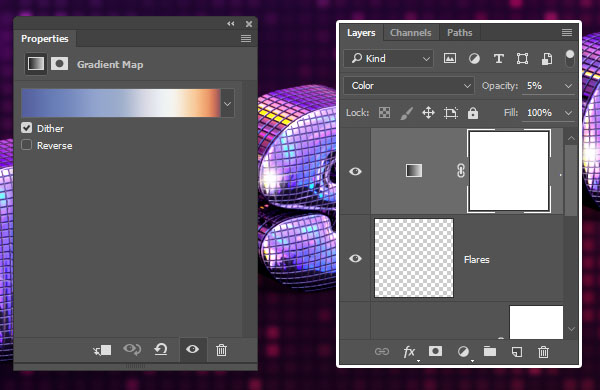Filter layers by type layers icon
The height and width of the screenshot is (390, 600).
point(498,59)
